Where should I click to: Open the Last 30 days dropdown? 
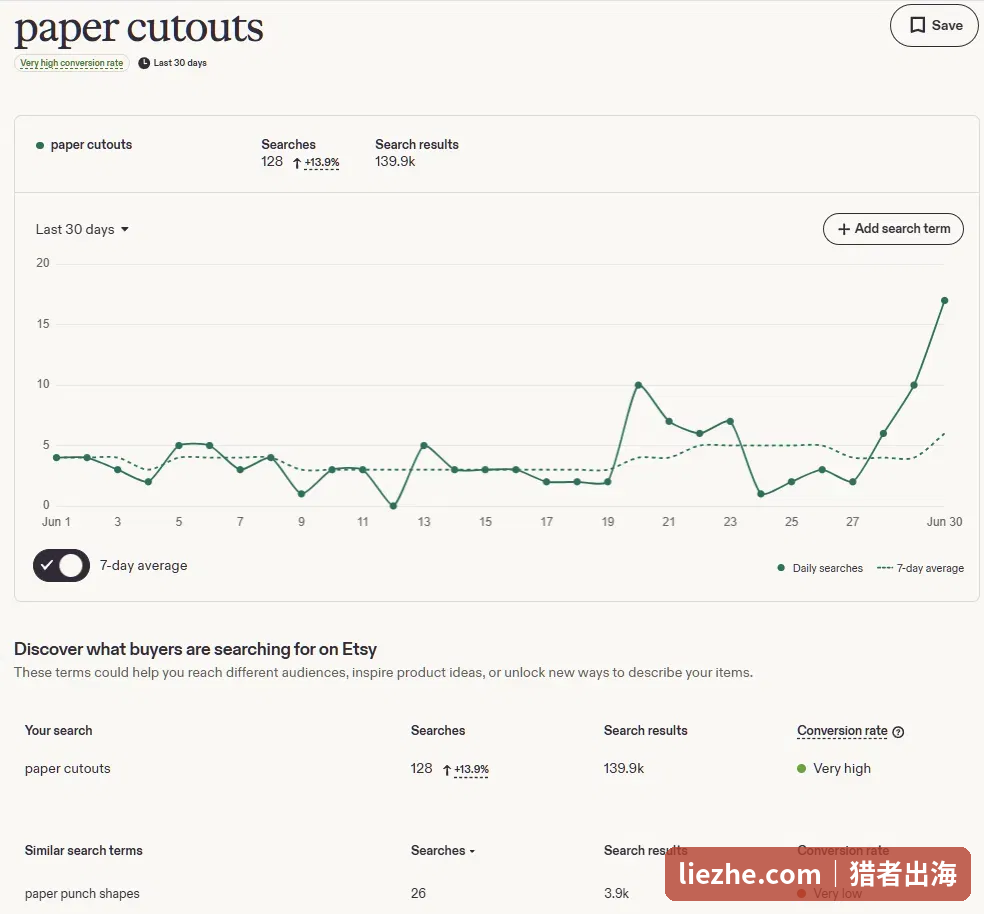tap(82, 230)
